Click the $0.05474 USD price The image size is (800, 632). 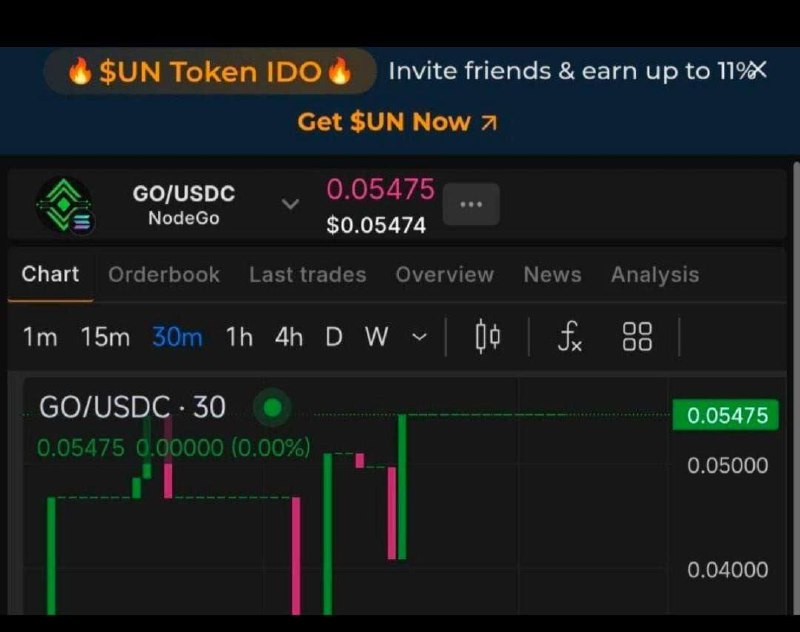[376, 225]
